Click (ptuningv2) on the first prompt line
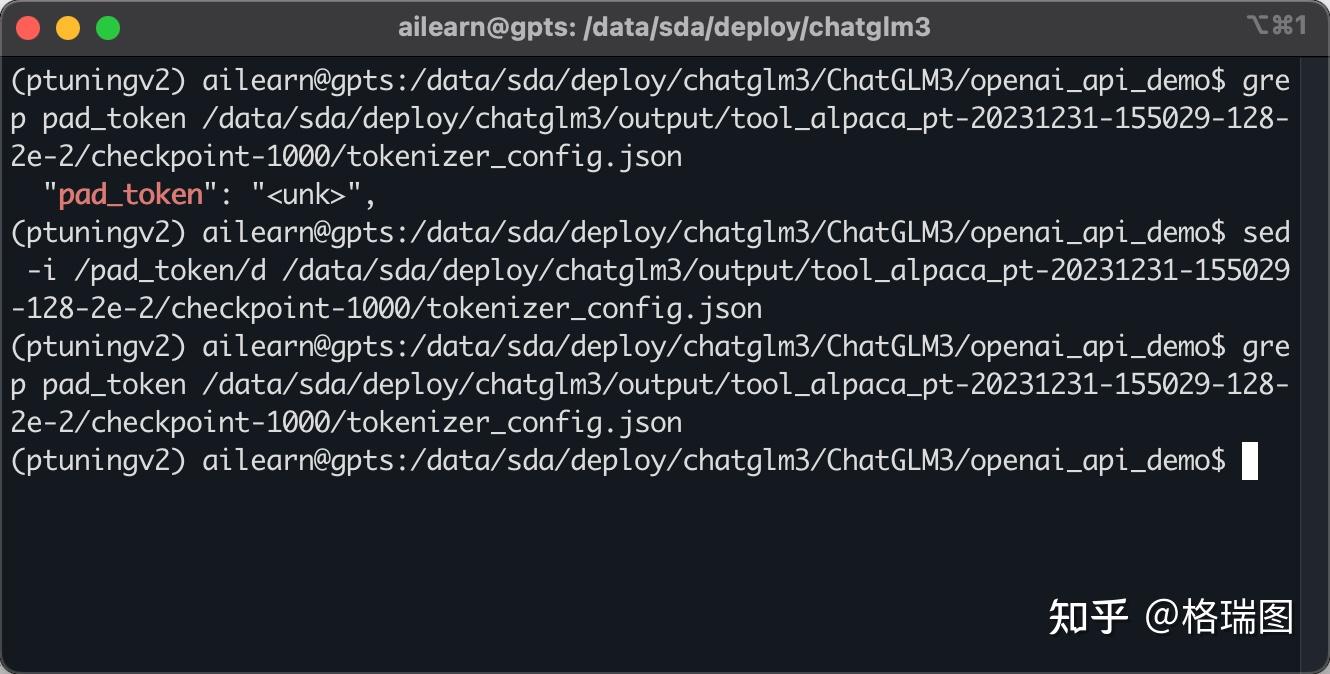This screenshot has width=1330, height=674. tap(98, 81)
